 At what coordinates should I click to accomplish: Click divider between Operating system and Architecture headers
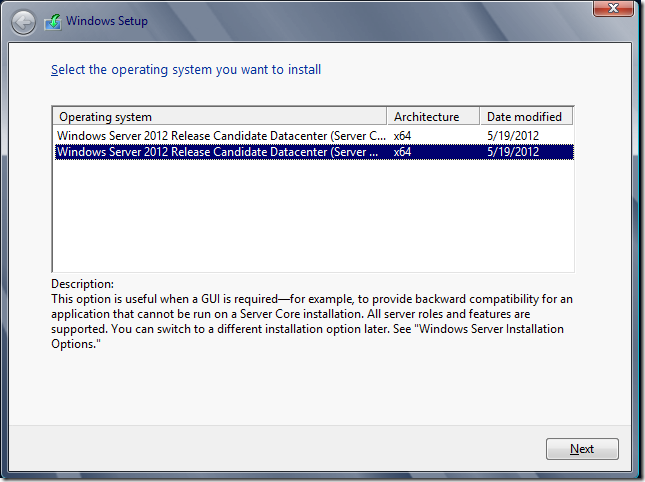click(x=387, y=117)
